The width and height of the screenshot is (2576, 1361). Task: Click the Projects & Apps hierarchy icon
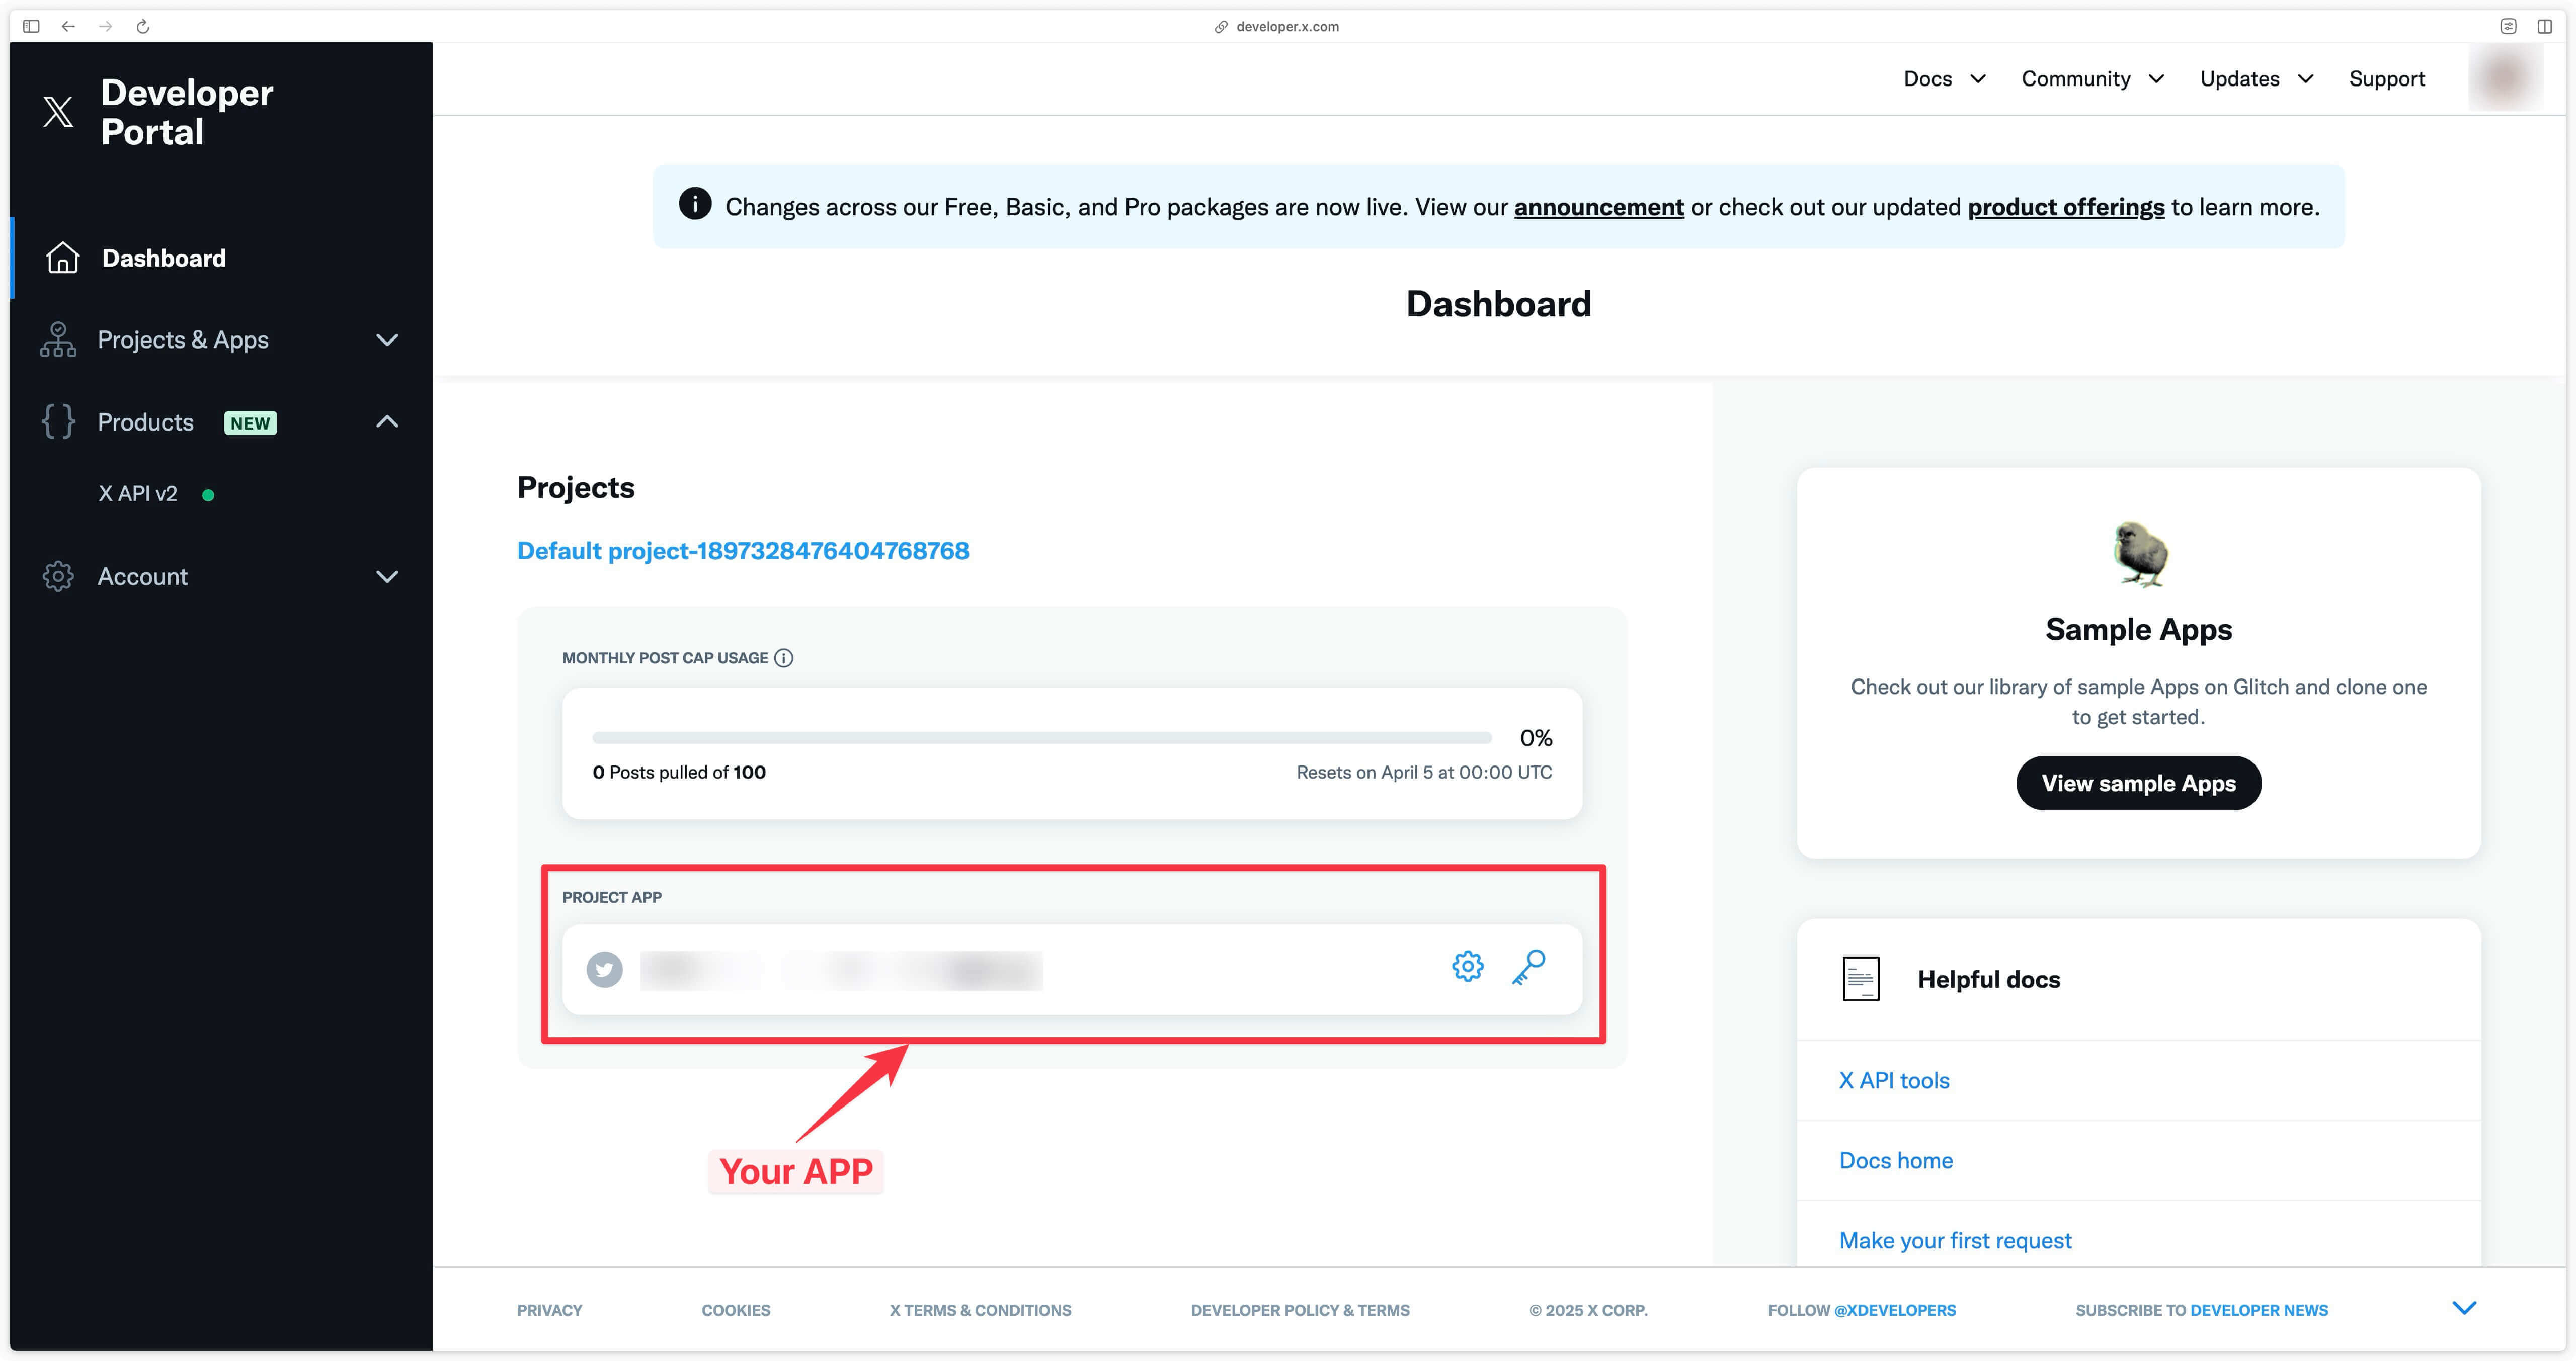tap(58, 340)
